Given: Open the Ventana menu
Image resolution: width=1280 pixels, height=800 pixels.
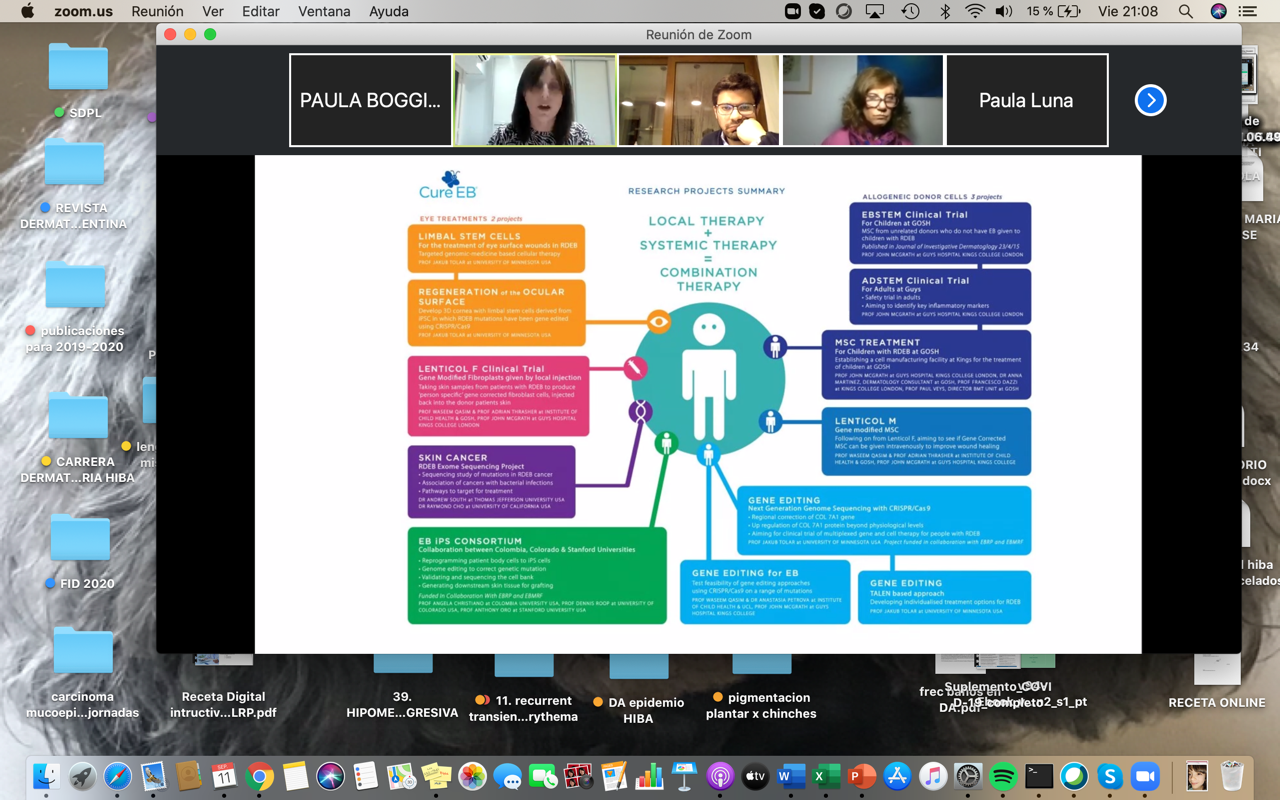Looking at the screenshot, I should (324, 12).
